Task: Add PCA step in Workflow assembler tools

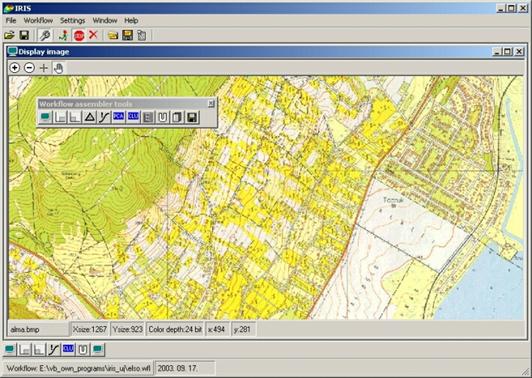Action: pyautogui.click(x=119, y=117)
